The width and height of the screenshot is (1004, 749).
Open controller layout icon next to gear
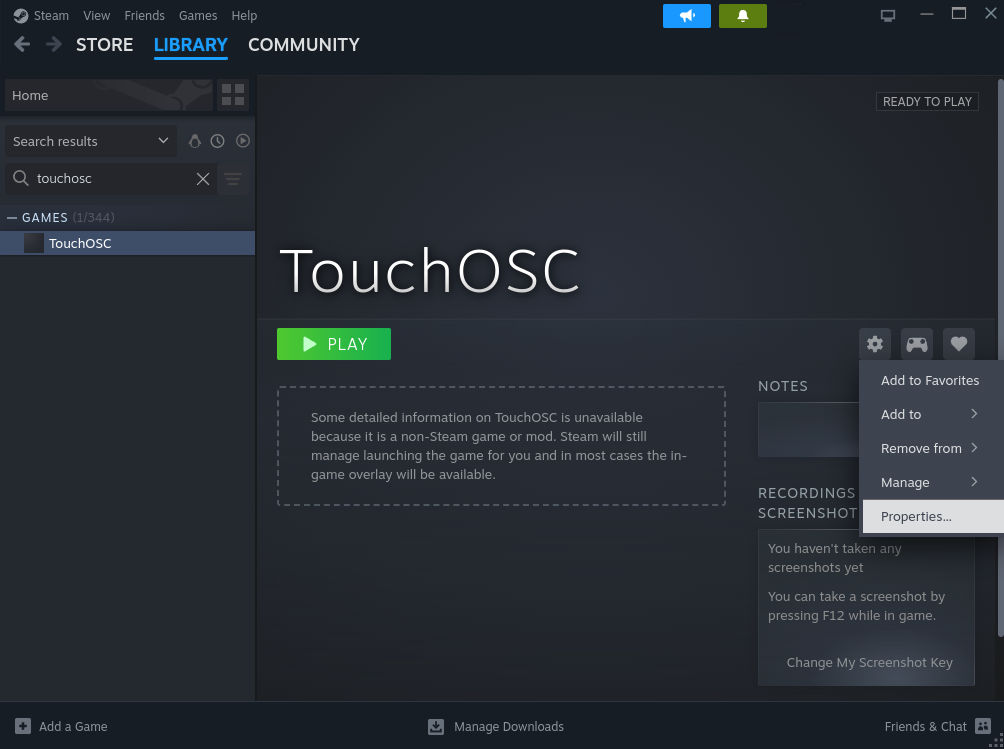tap(917, 344)
